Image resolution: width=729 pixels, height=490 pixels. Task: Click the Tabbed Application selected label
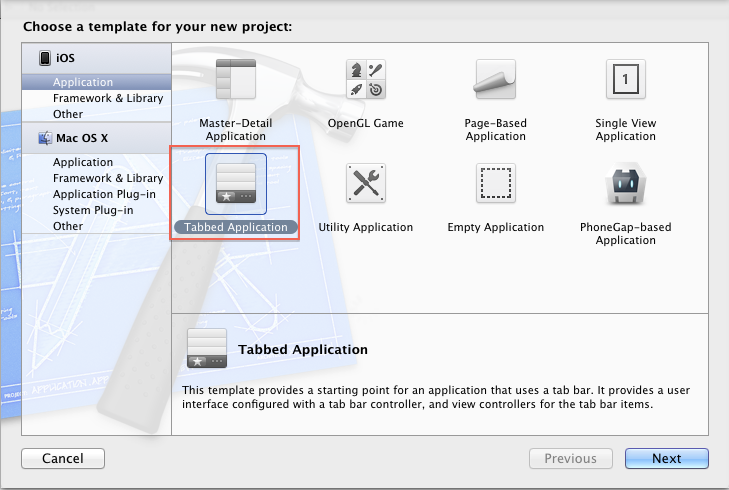click(x=236, y=227)
